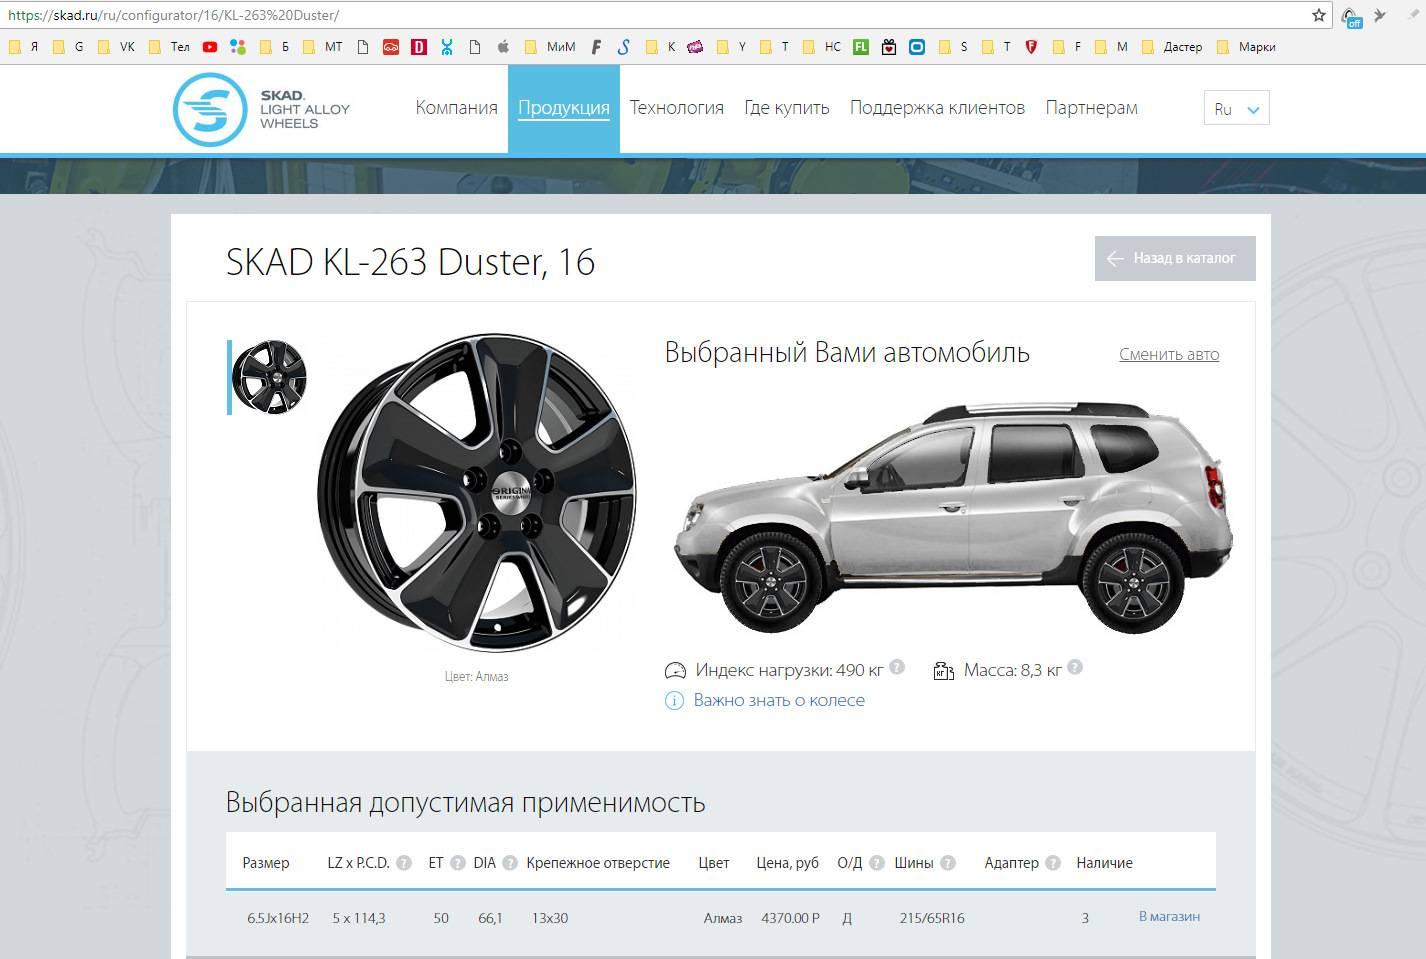This screenshot has width=1426, height=959.
Task: Click help icon beside Шины column
Action: (948, 863)
